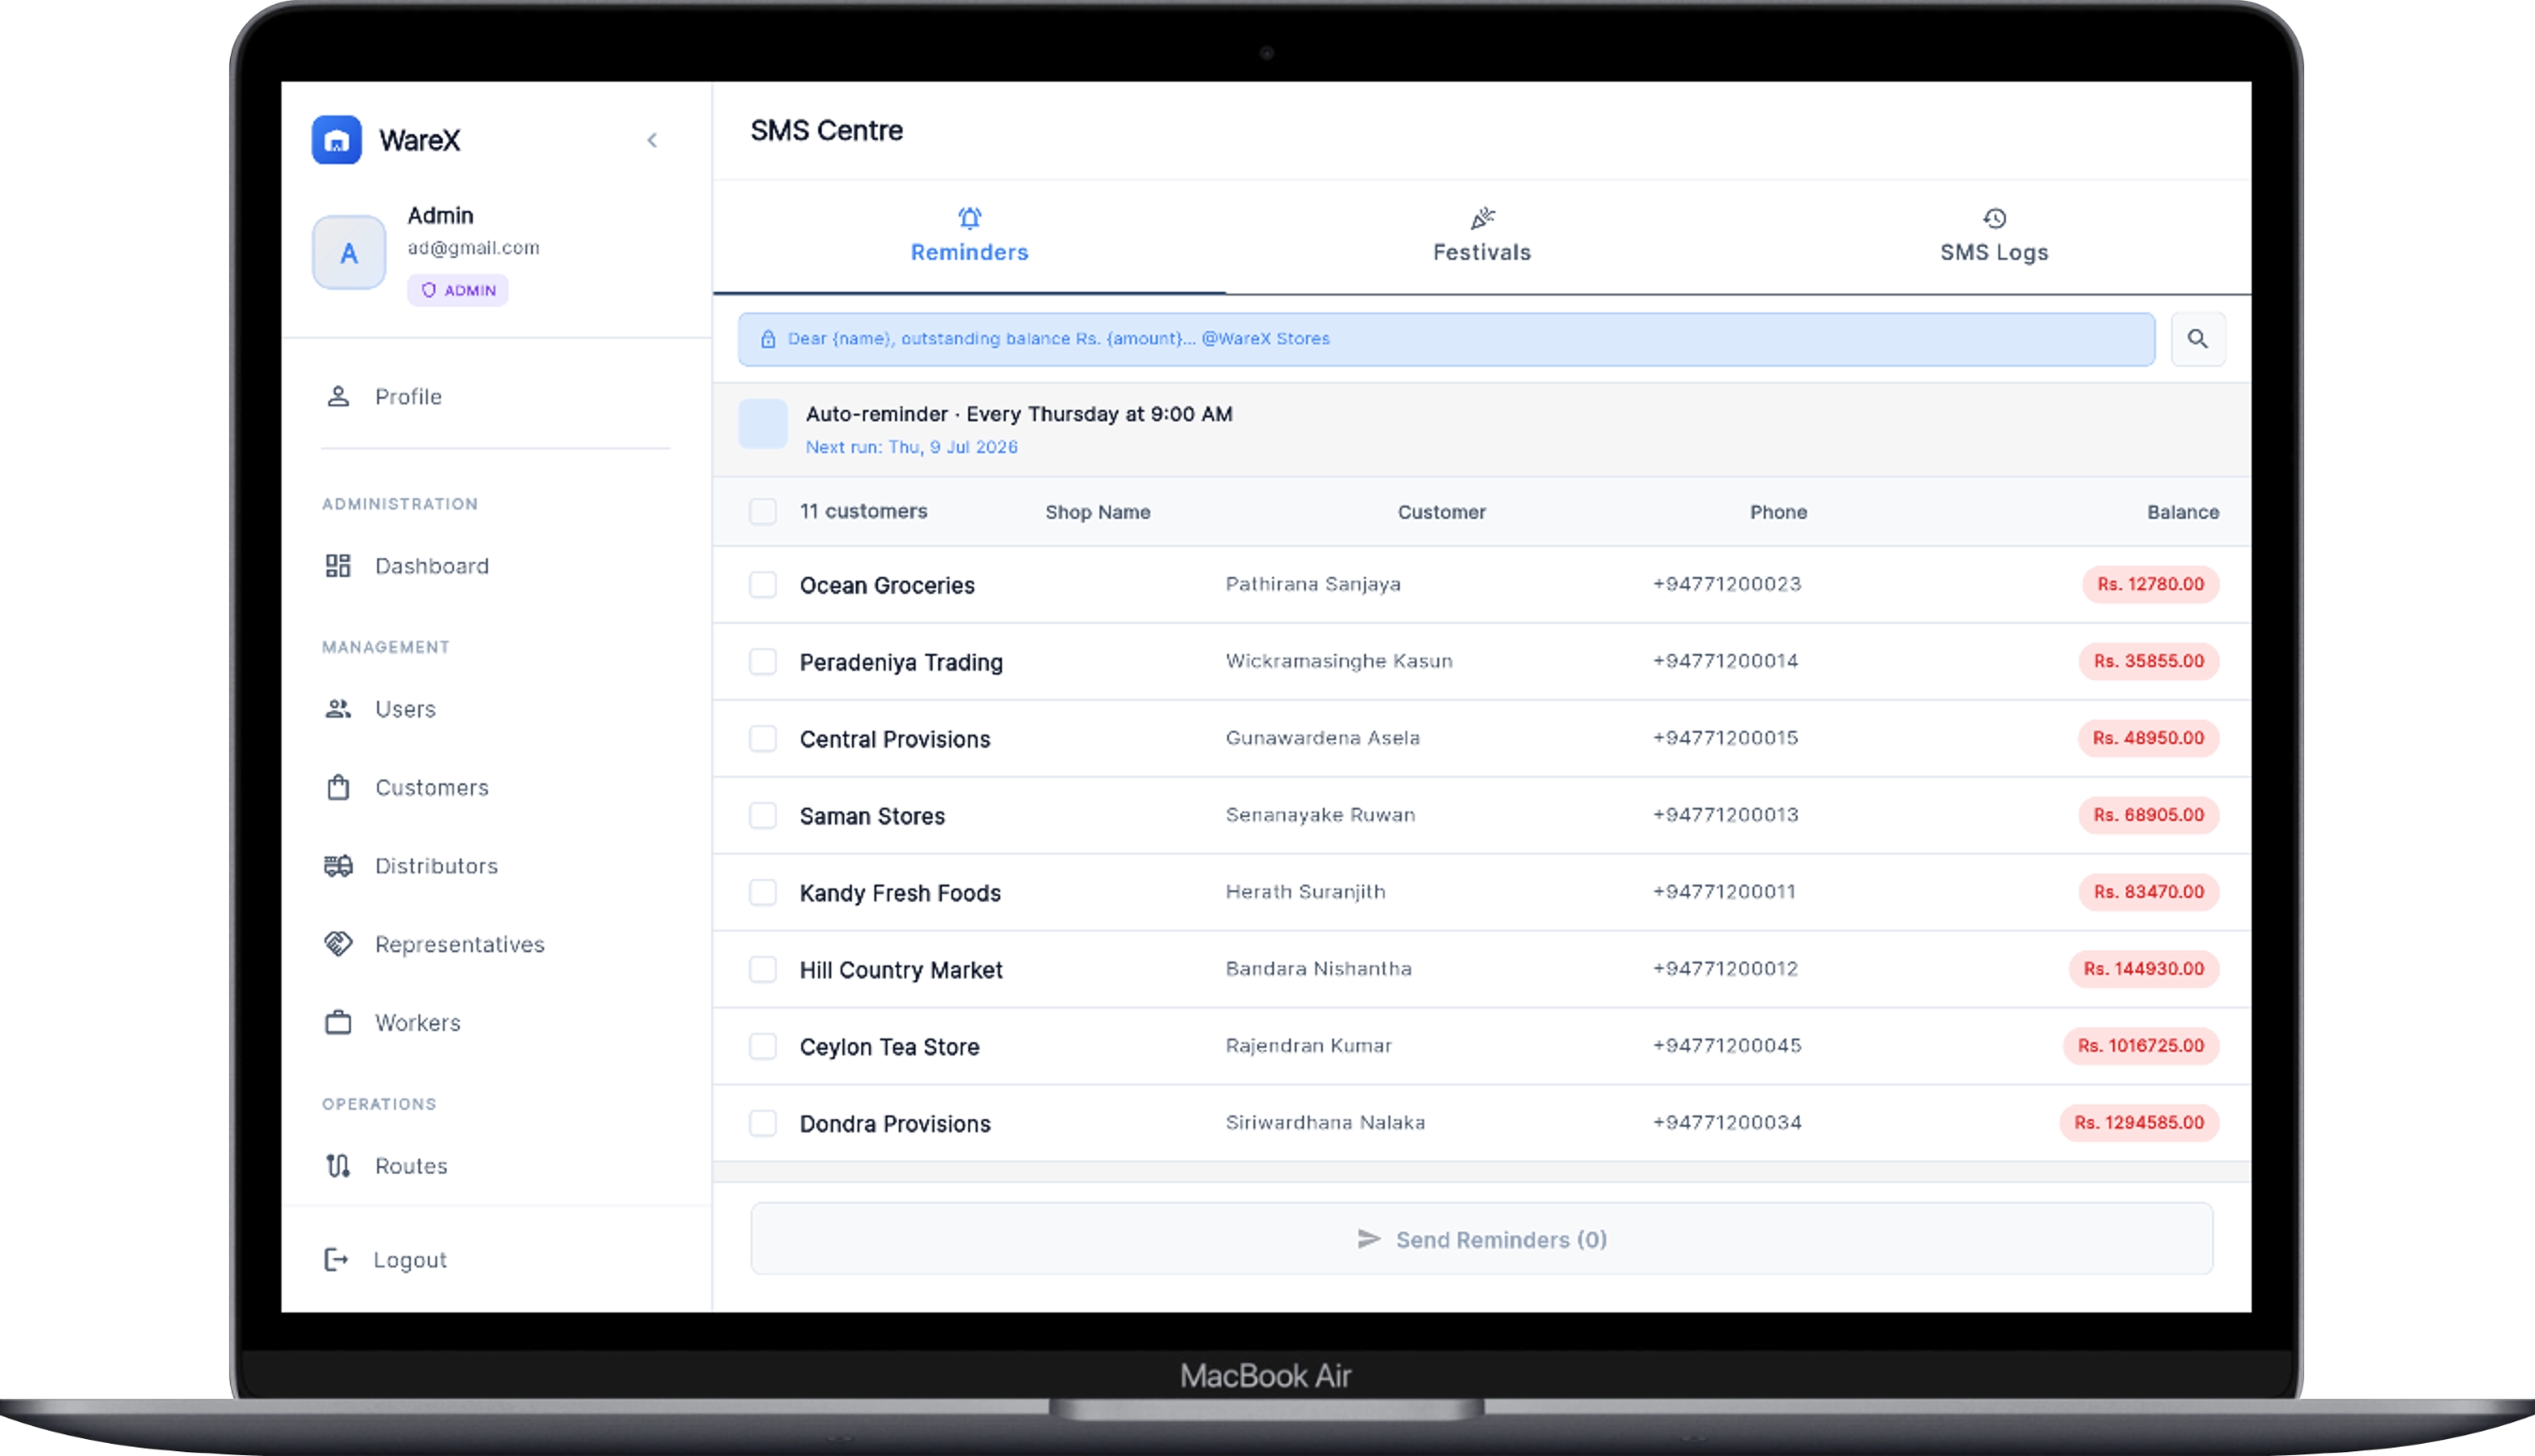
Task: Click the WareX logo icon
Action: [336, 140]
